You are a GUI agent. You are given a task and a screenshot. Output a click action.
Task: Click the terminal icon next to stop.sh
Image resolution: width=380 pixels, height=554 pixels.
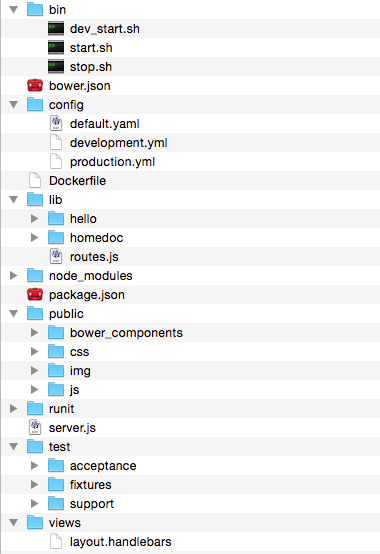(x=56, y=66)
